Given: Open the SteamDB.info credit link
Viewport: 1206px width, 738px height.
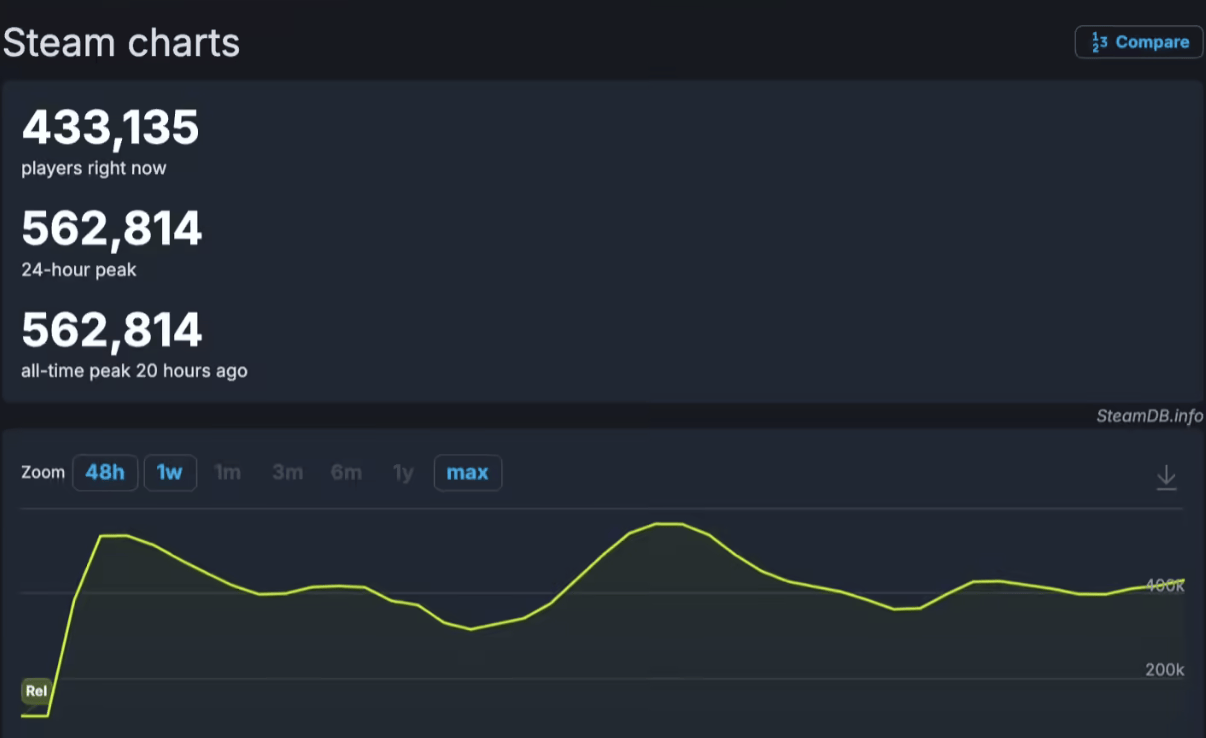Looking at the screenshot, I should [x=1149, y=416].
